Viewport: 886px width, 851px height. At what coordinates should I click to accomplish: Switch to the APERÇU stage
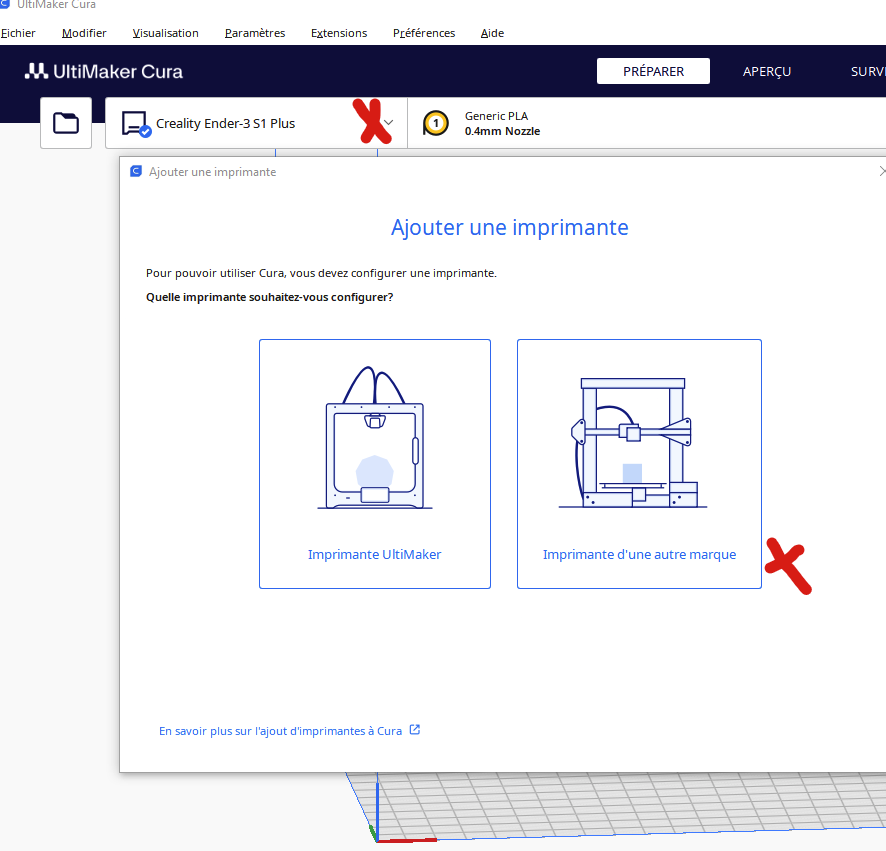pos(767,71)
